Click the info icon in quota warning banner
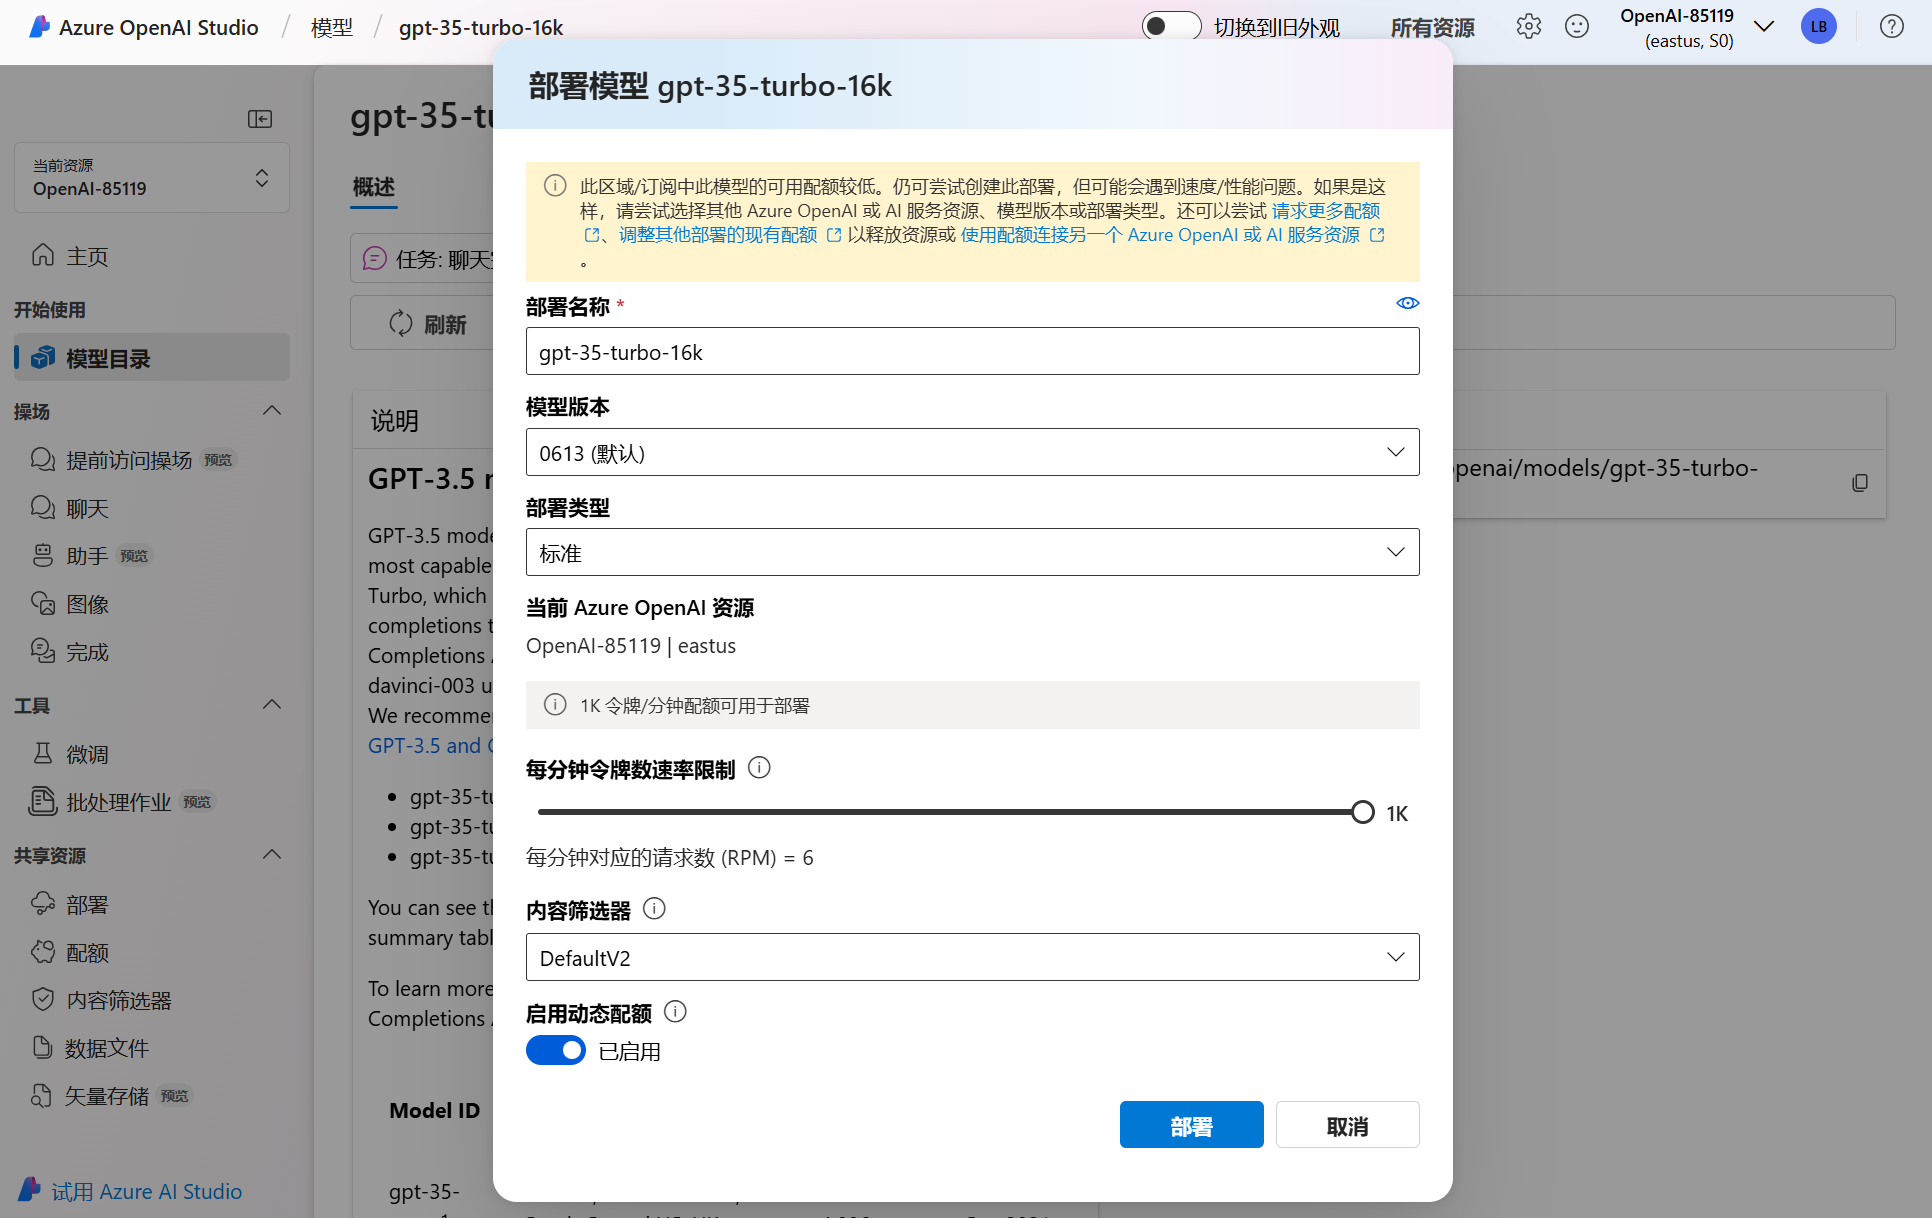The image size is (1932, 1218). [x=555, y=186]
